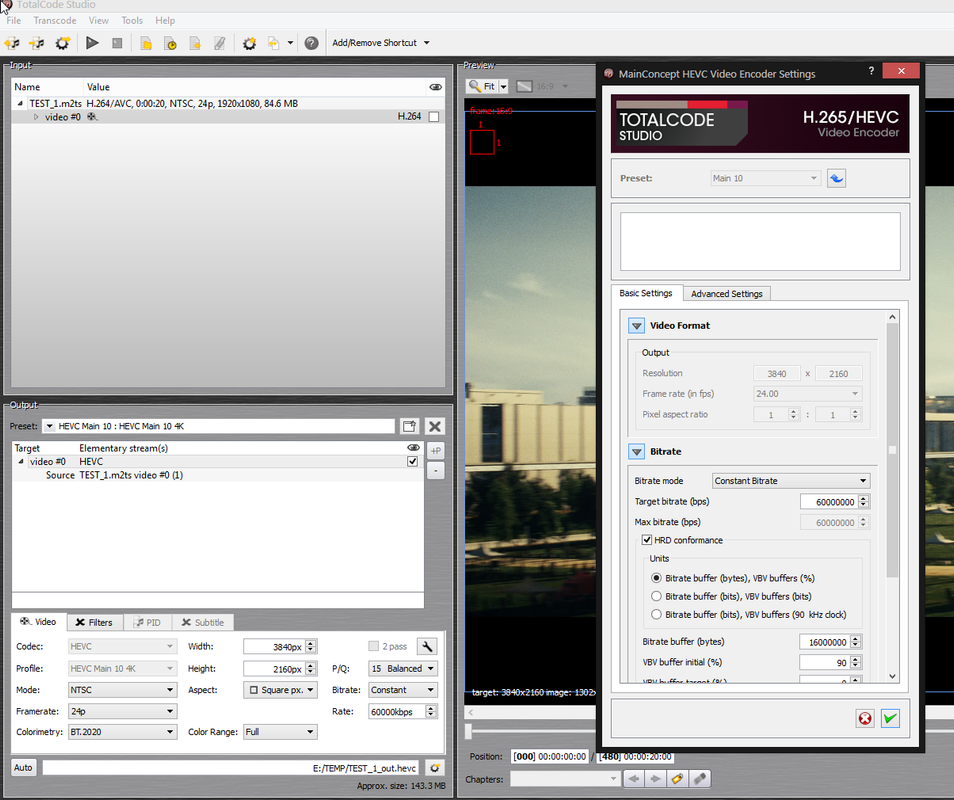Collapse the Bitrate section
The image size is (954, 800).
click(636, 451)
